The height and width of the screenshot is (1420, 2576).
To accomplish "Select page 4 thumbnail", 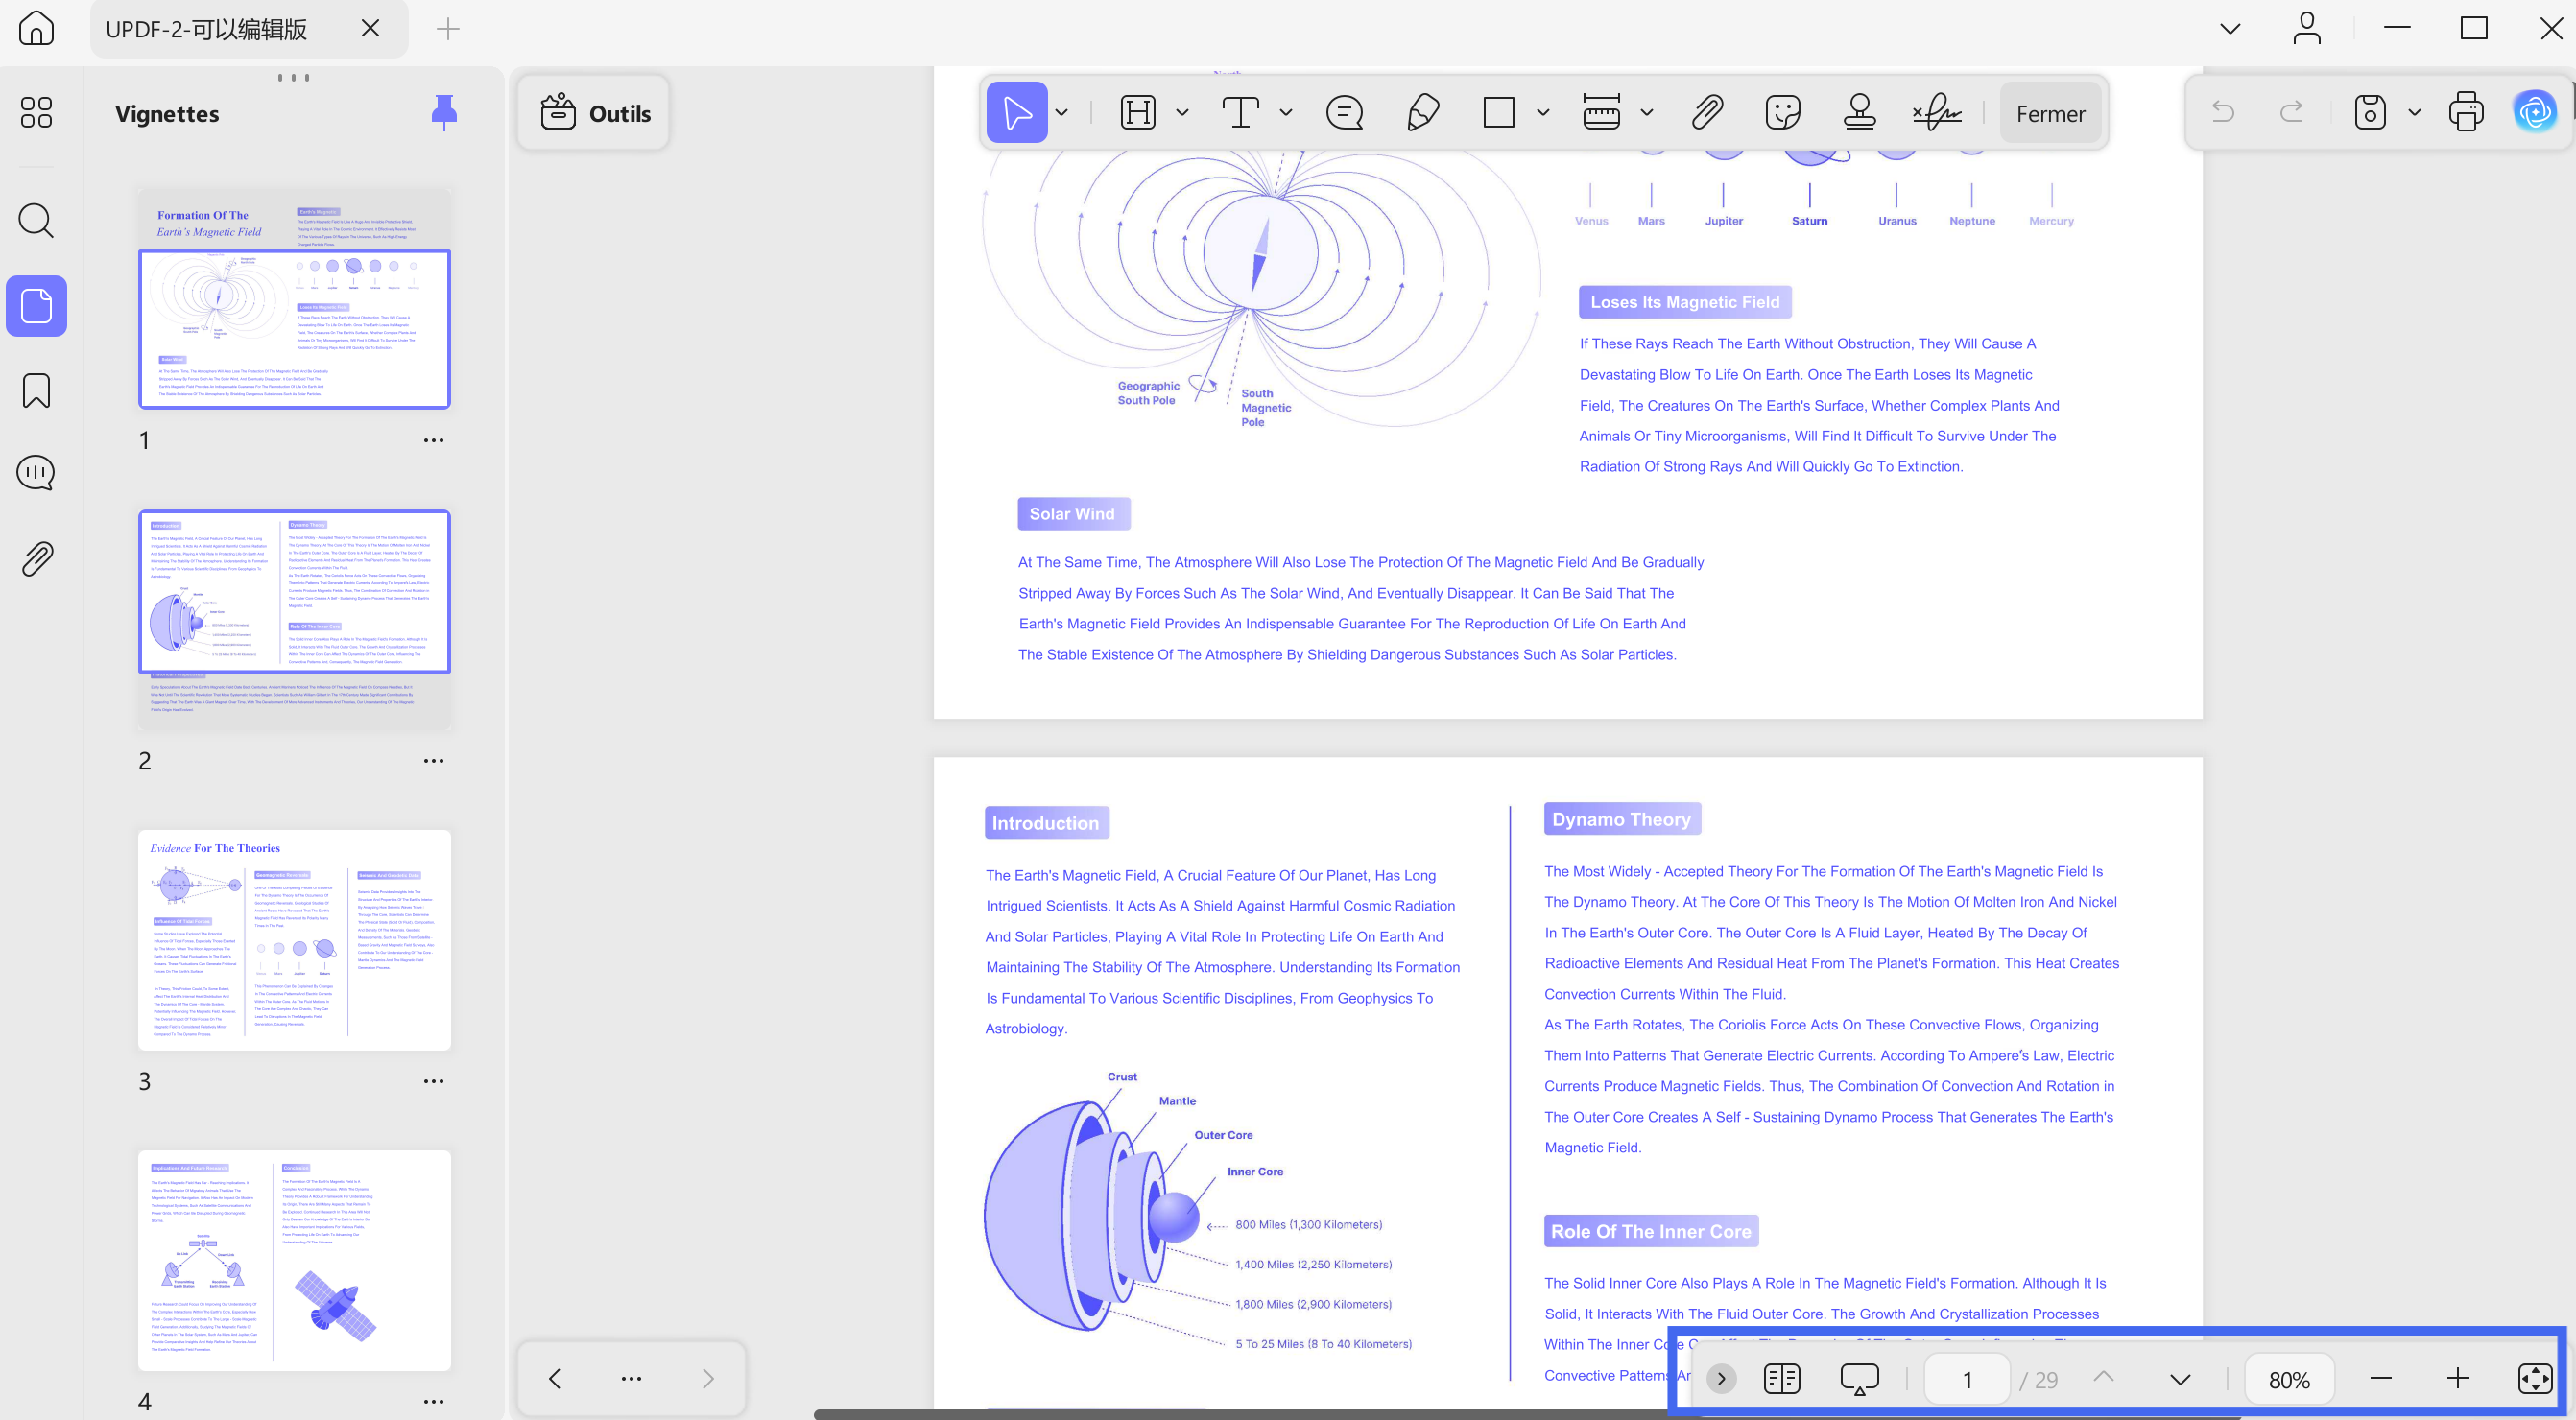I will pyautogui.click(x=294, y=1260).
